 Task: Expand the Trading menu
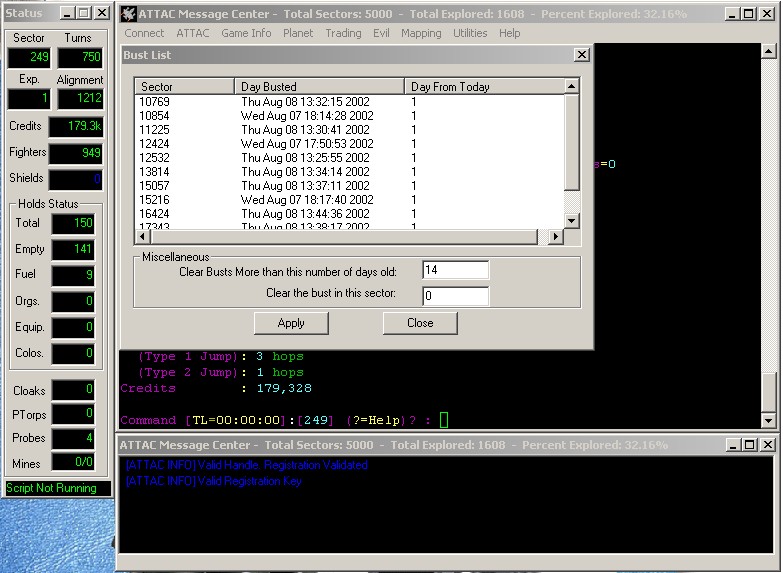tap(343, 33)
